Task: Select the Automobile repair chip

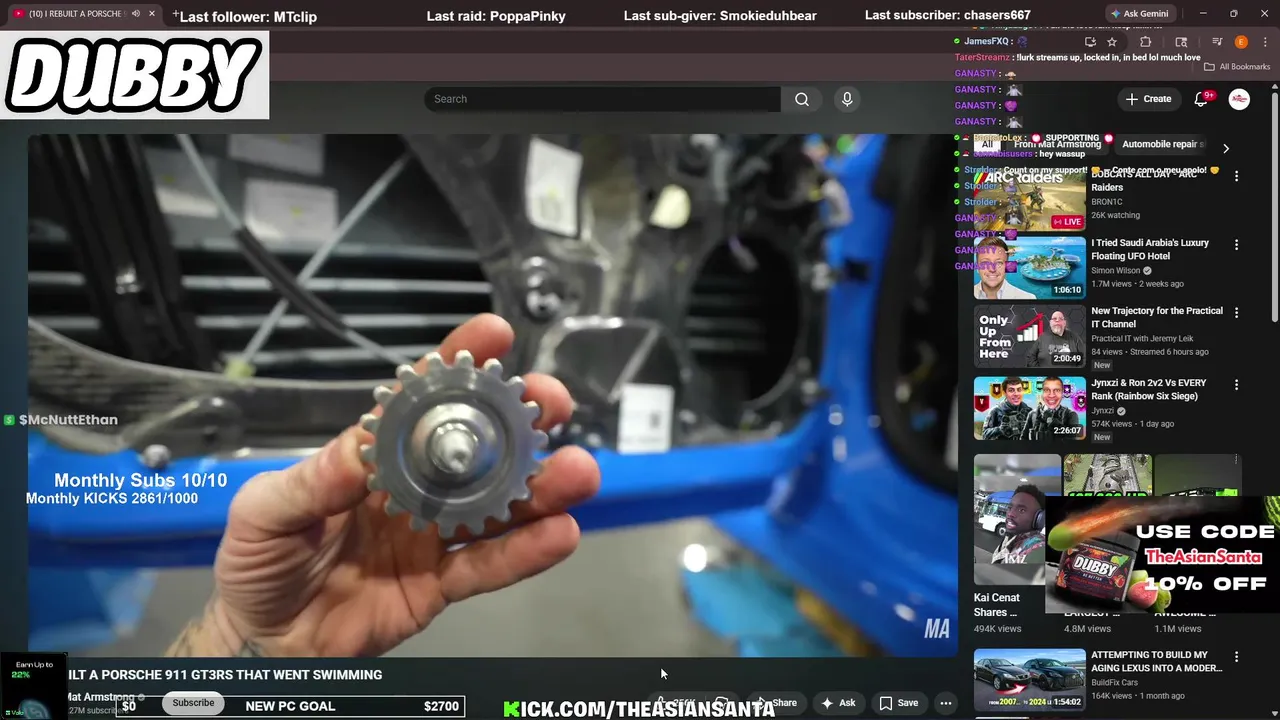Action: pyautogui.click(x=1162, y=144)
